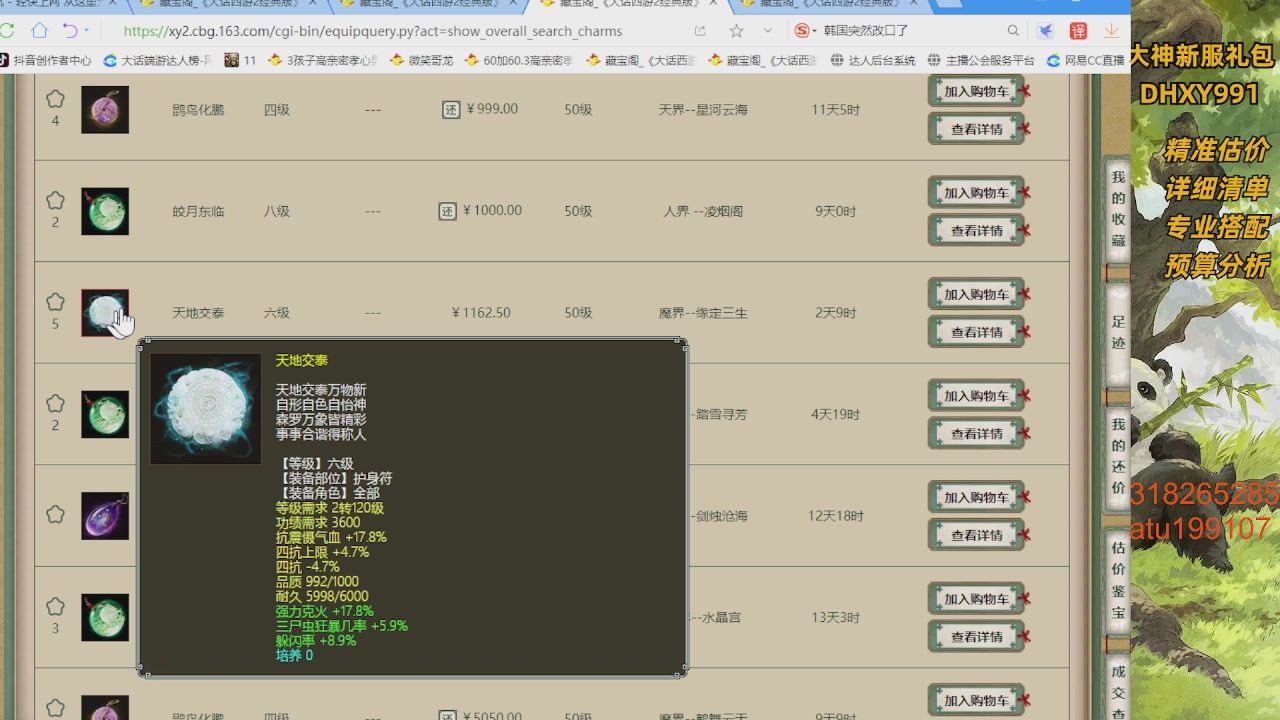Click the blue extension icon in toolbar
This screenshot has height=720, width=1280.
tap(1046, 31)
